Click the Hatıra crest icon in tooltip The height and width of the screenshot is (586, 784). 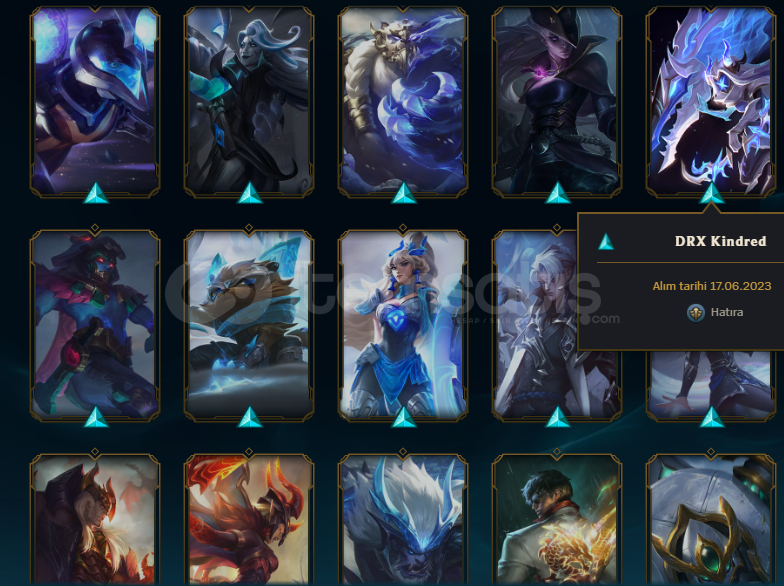click(x=696, y=312)
